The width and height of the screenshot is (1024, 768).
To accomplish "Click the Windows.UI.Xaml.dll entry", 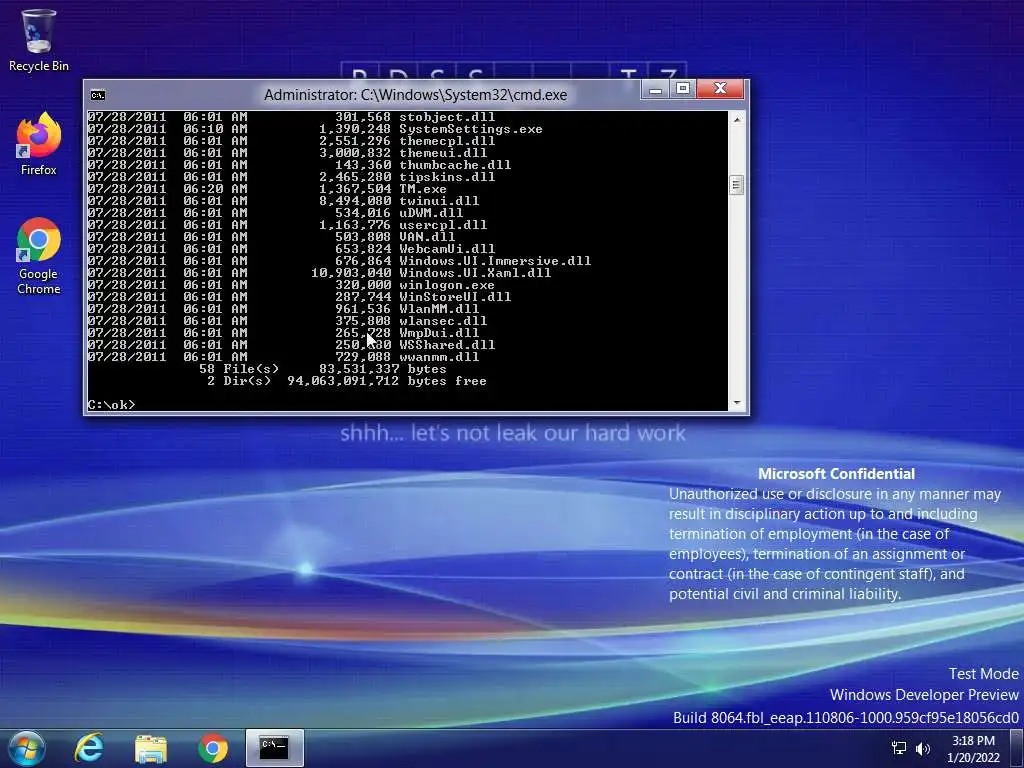I will [x=475, y=273].
